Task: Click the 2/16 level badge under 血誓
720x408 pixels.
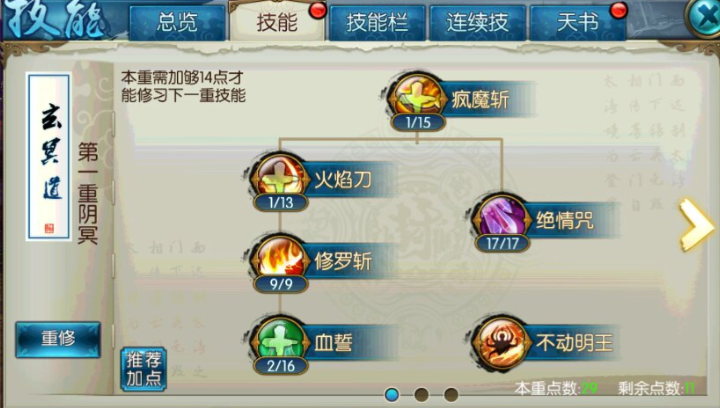Action: (x=281, y=366)
